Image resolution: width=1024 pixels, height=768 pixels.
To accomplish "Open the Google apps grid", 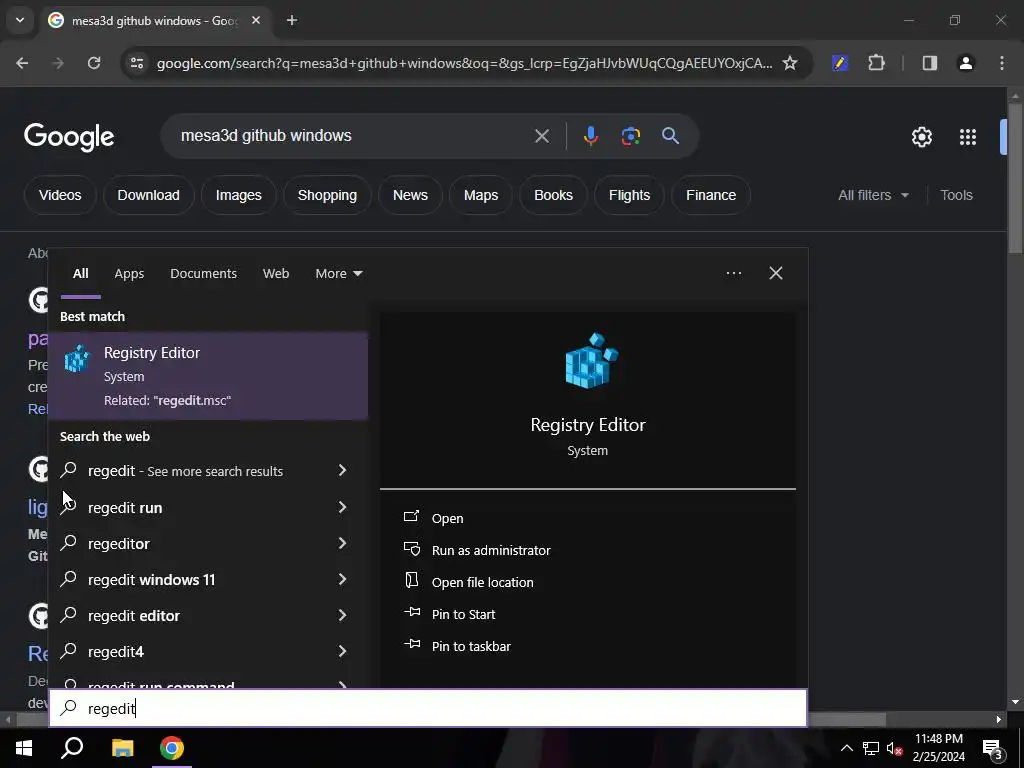I will tap(967, 137).
